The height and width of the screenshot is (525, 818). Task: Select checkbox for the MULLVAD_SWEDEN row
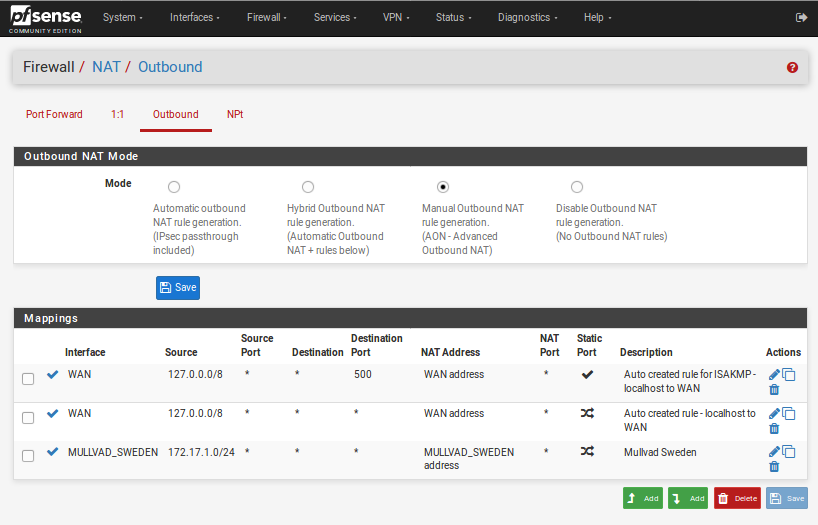pos(28,456)
